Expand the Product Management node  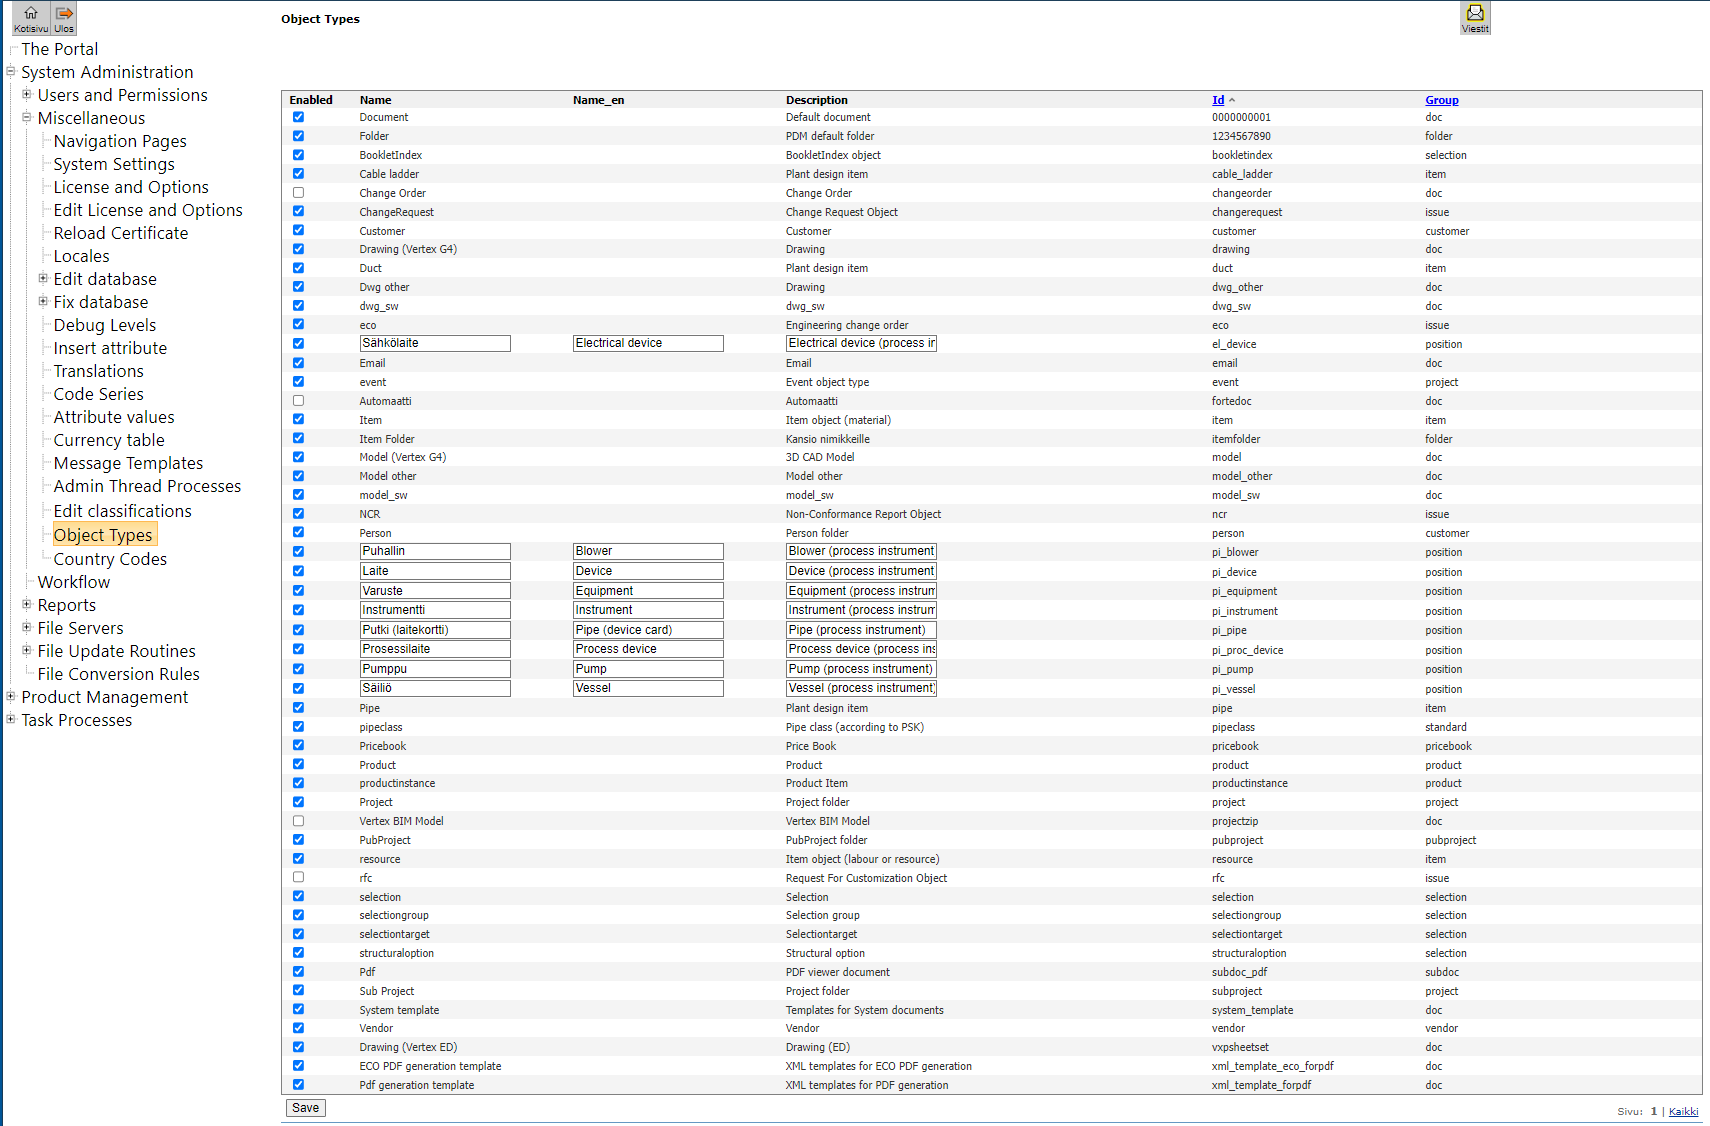pos(11,697)
